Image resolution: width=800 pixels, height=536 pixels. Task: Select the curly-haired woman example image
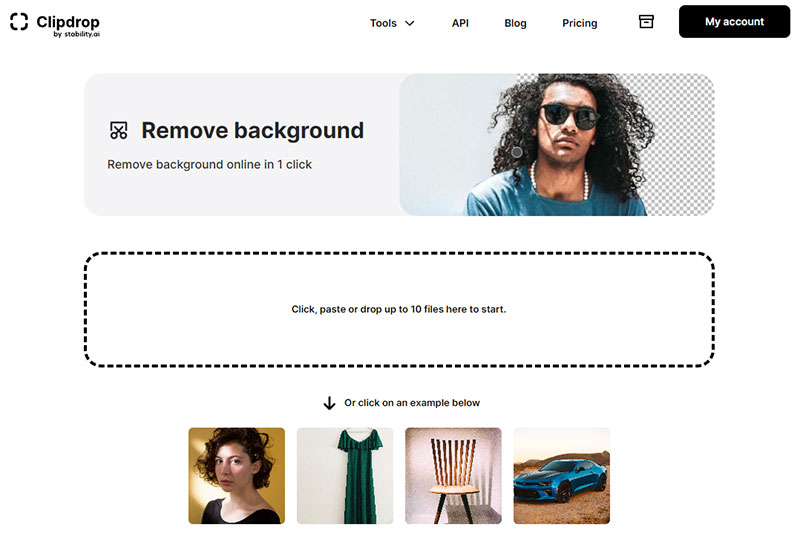click(x=237, y=475)
